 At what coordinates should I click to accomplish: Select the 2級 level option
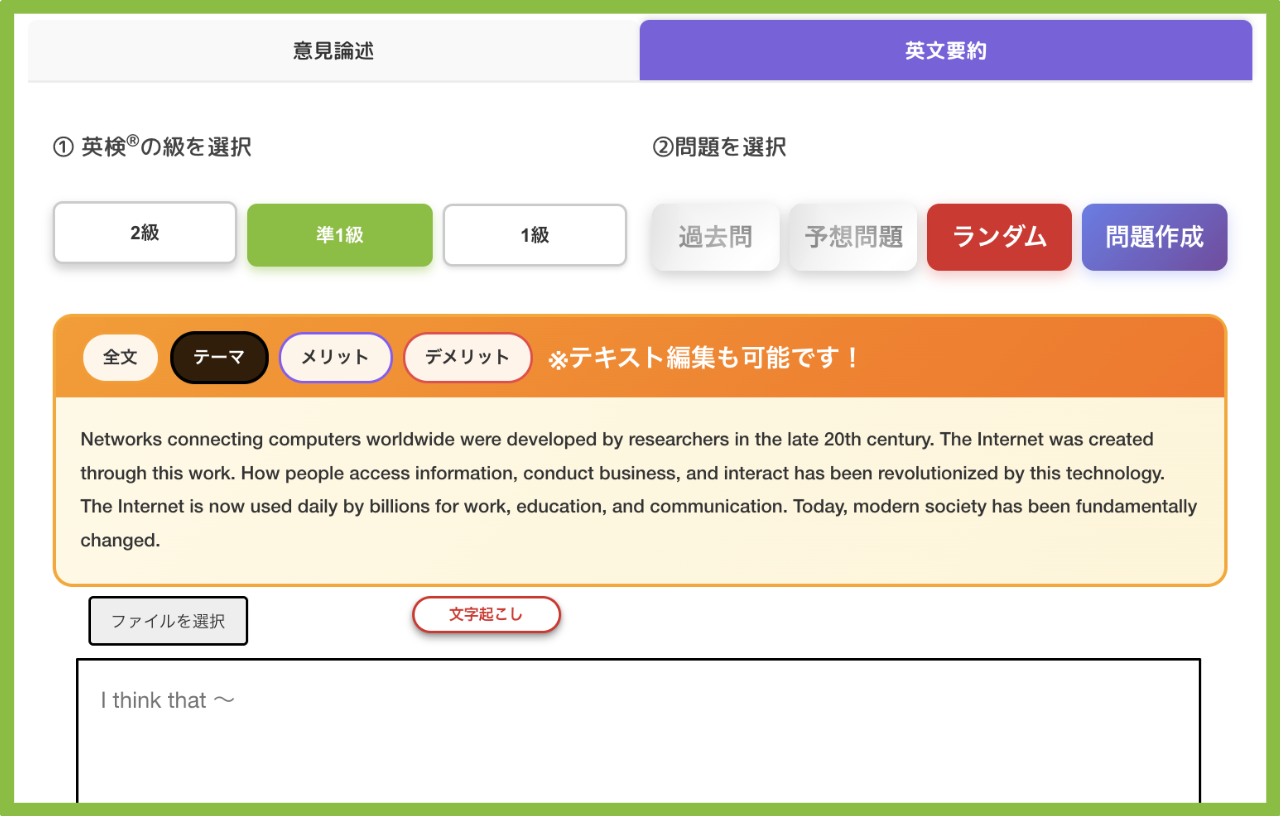click(144, 232)
